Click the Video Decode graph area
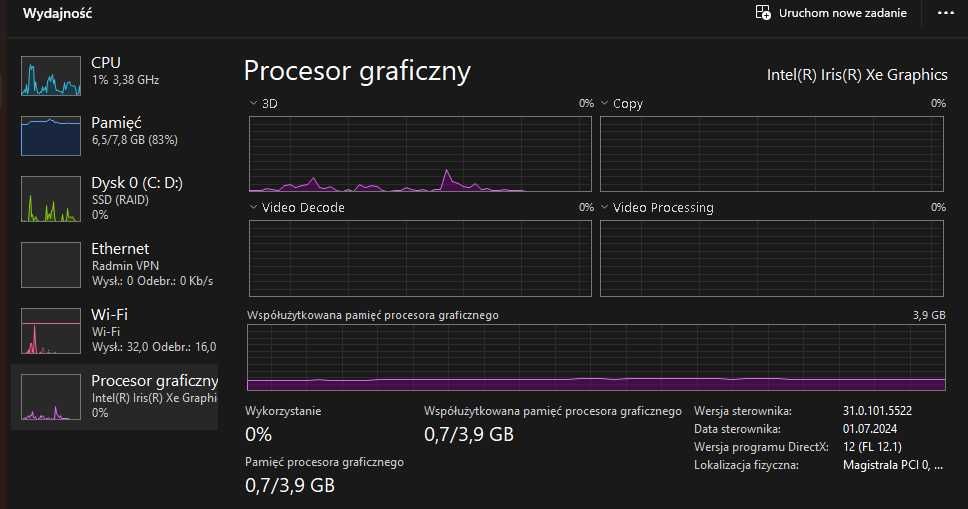The height and width of the screenshot is (509, 968). pos(420,258)
